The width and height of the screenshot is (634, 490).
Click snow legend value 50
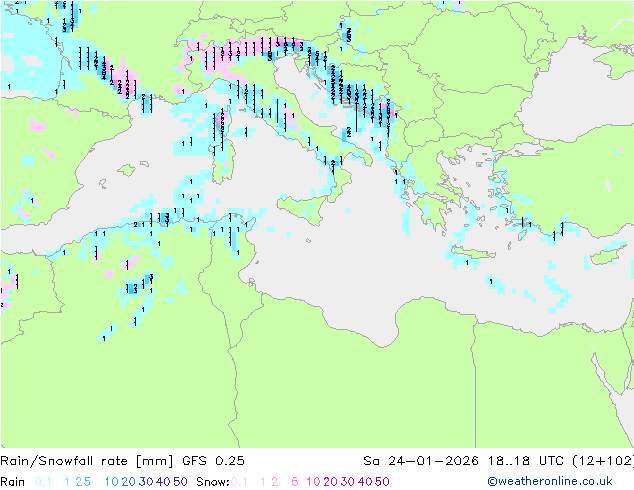383,482
